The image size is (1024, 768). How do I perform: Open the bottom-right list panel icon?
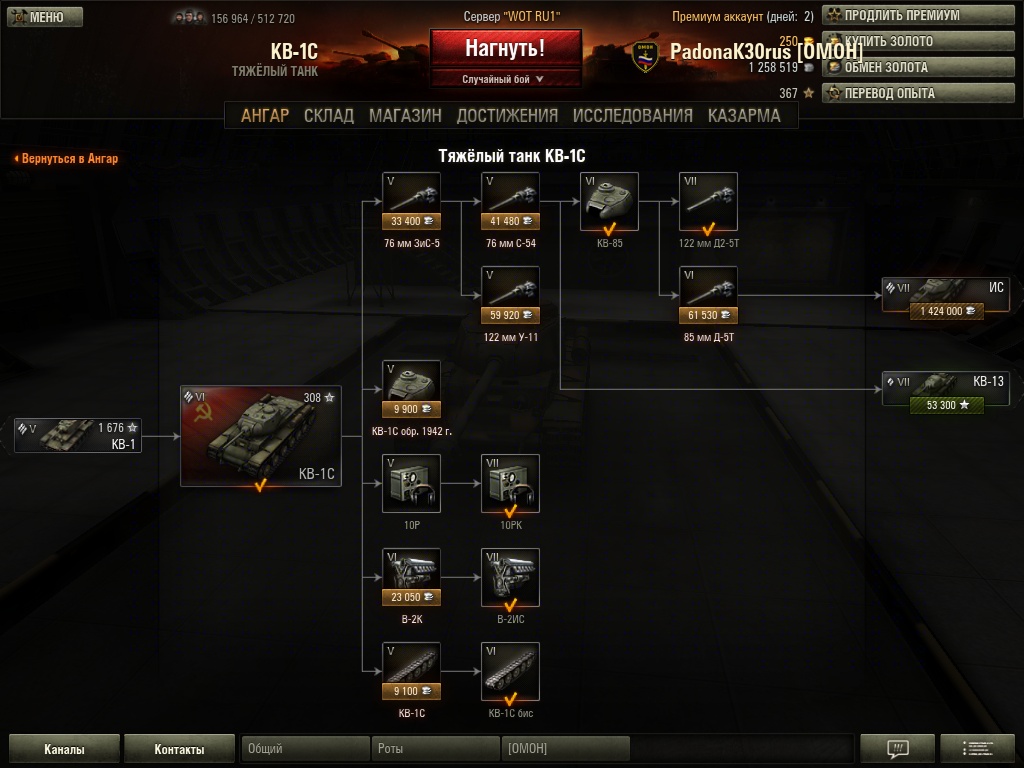977,748
